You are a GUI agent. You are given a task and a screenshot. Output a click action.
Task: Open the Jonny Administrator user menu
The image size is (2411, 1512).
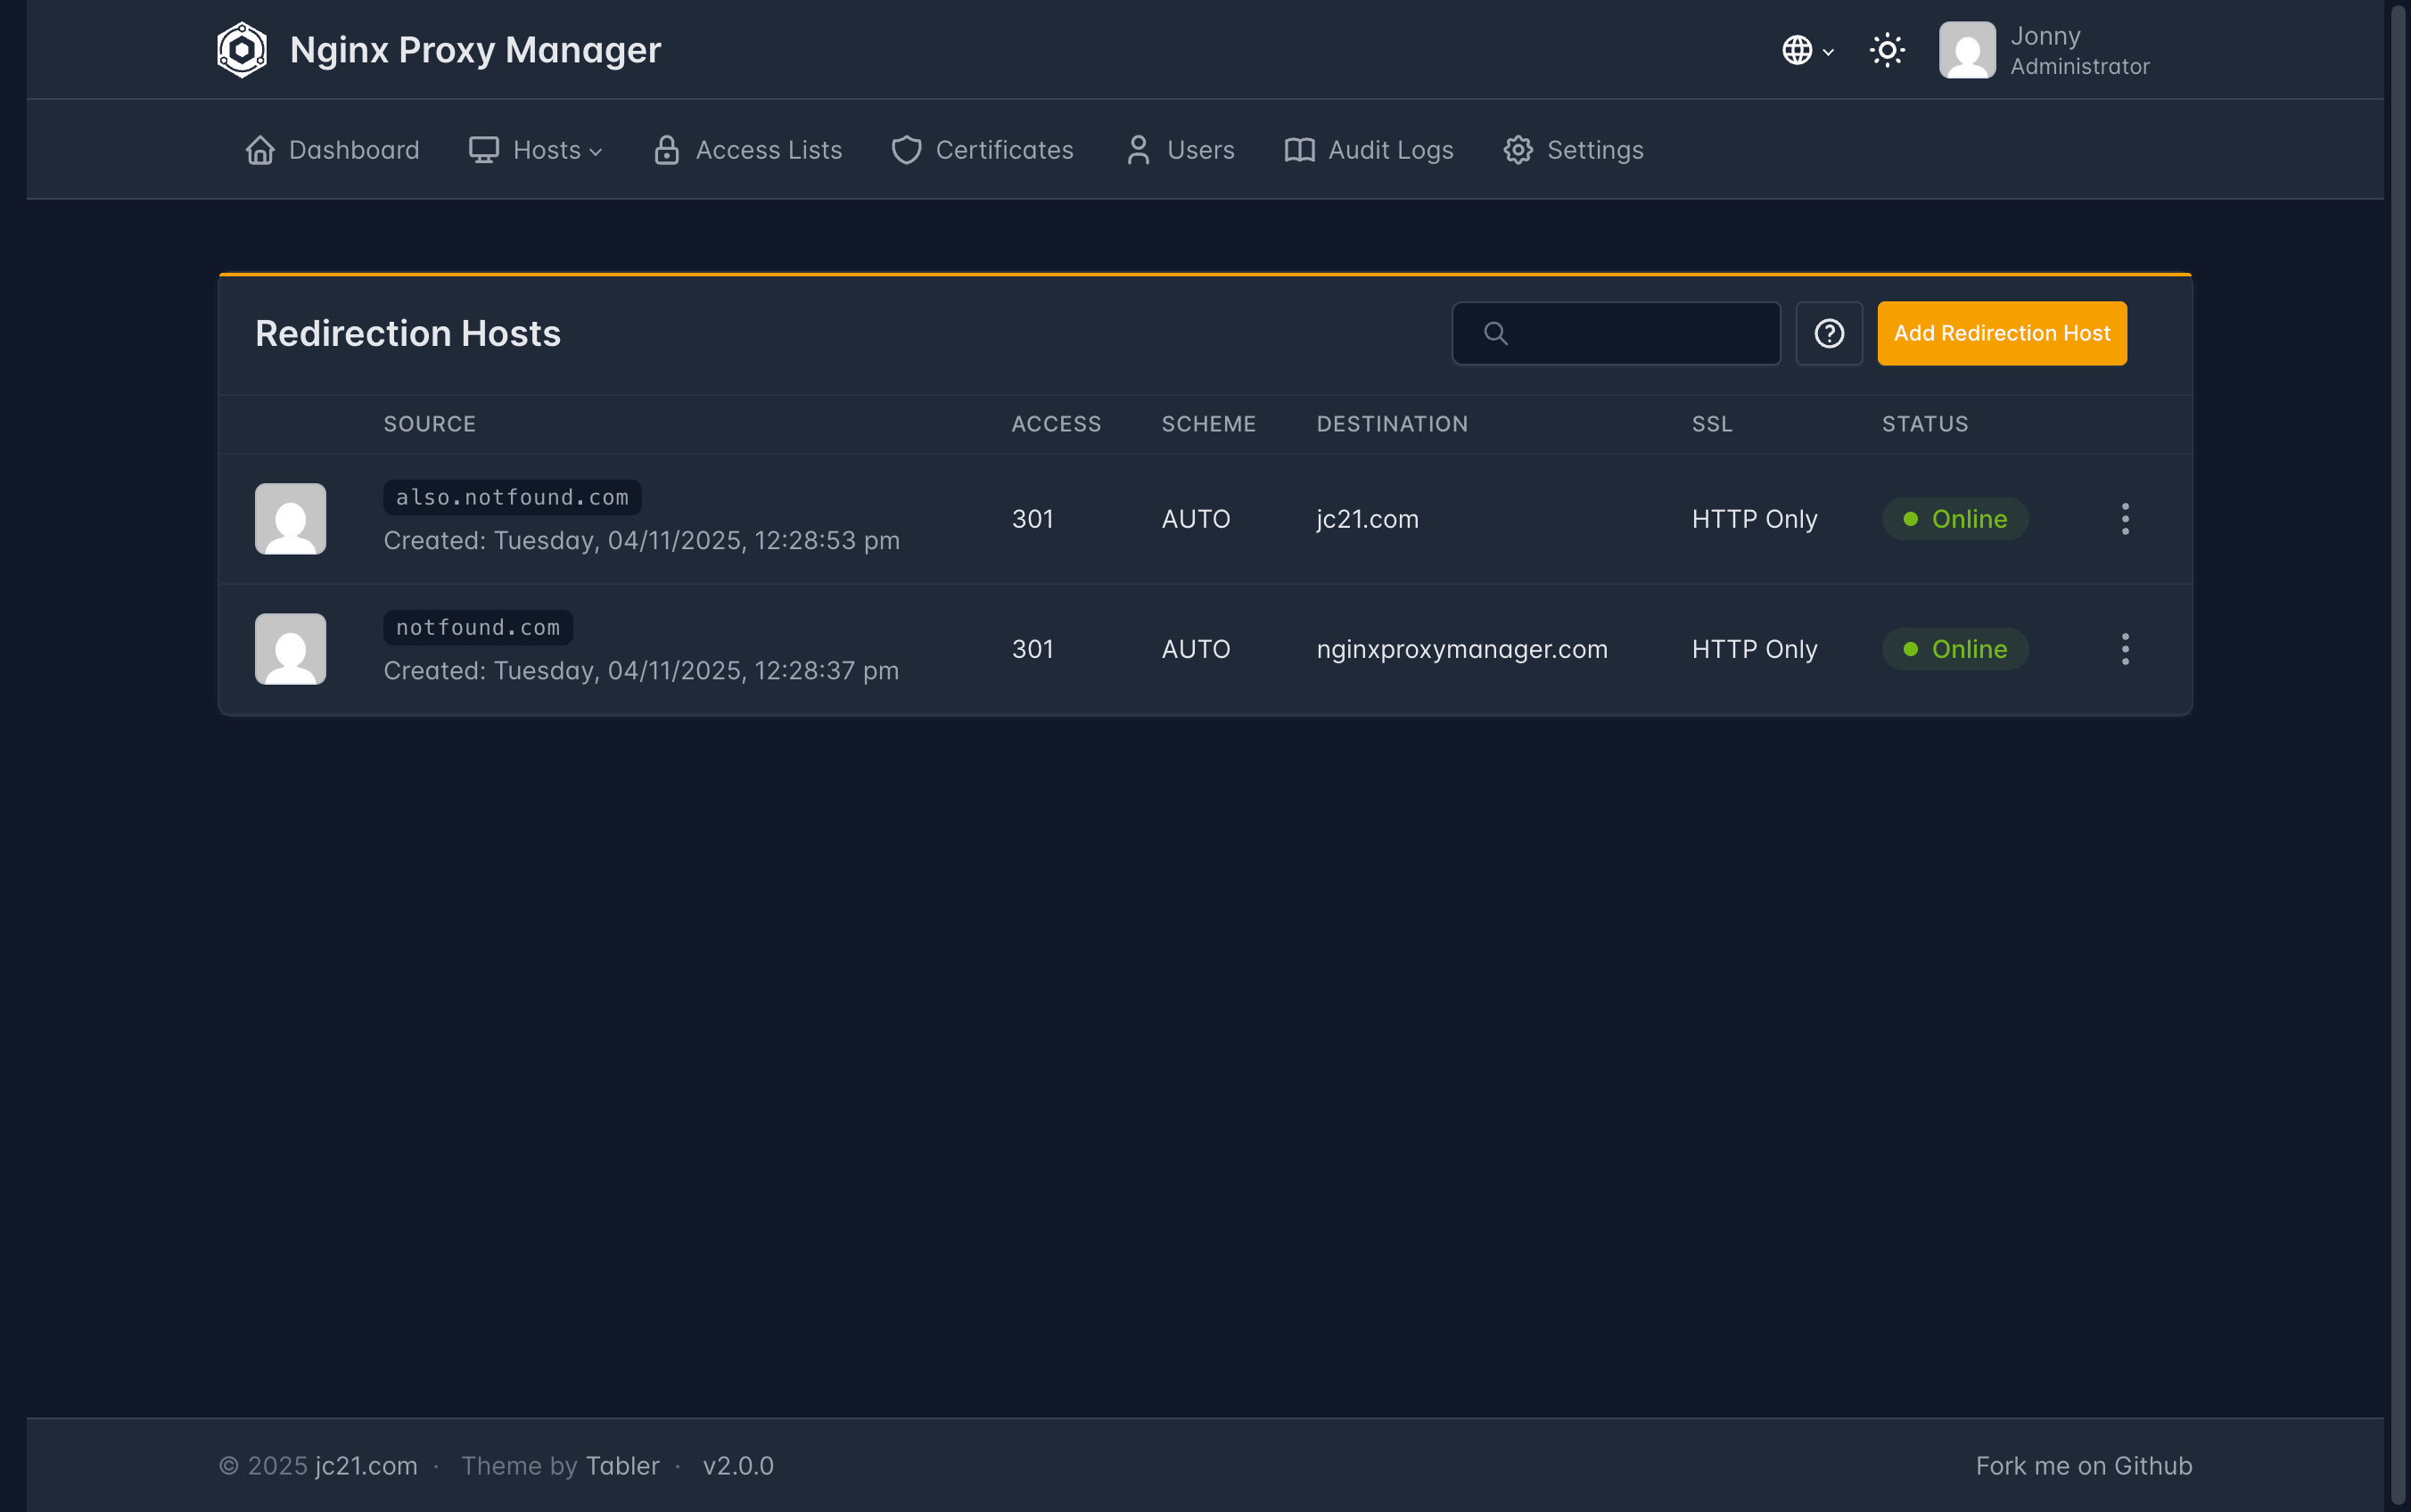click(2044, 50)
